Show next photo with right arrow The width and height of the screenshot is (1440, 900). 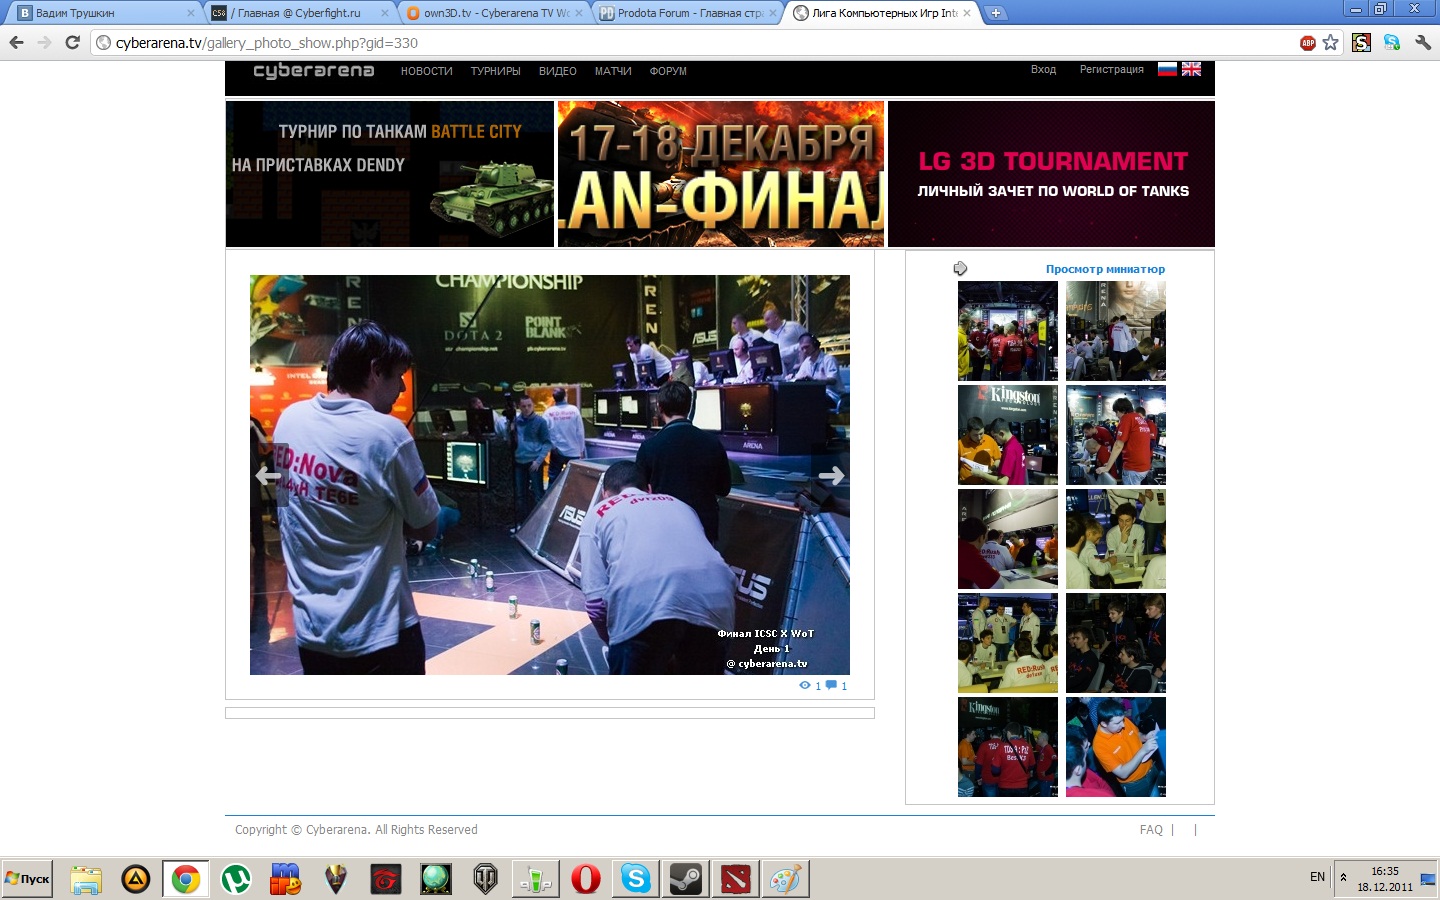tap(831, 476)
